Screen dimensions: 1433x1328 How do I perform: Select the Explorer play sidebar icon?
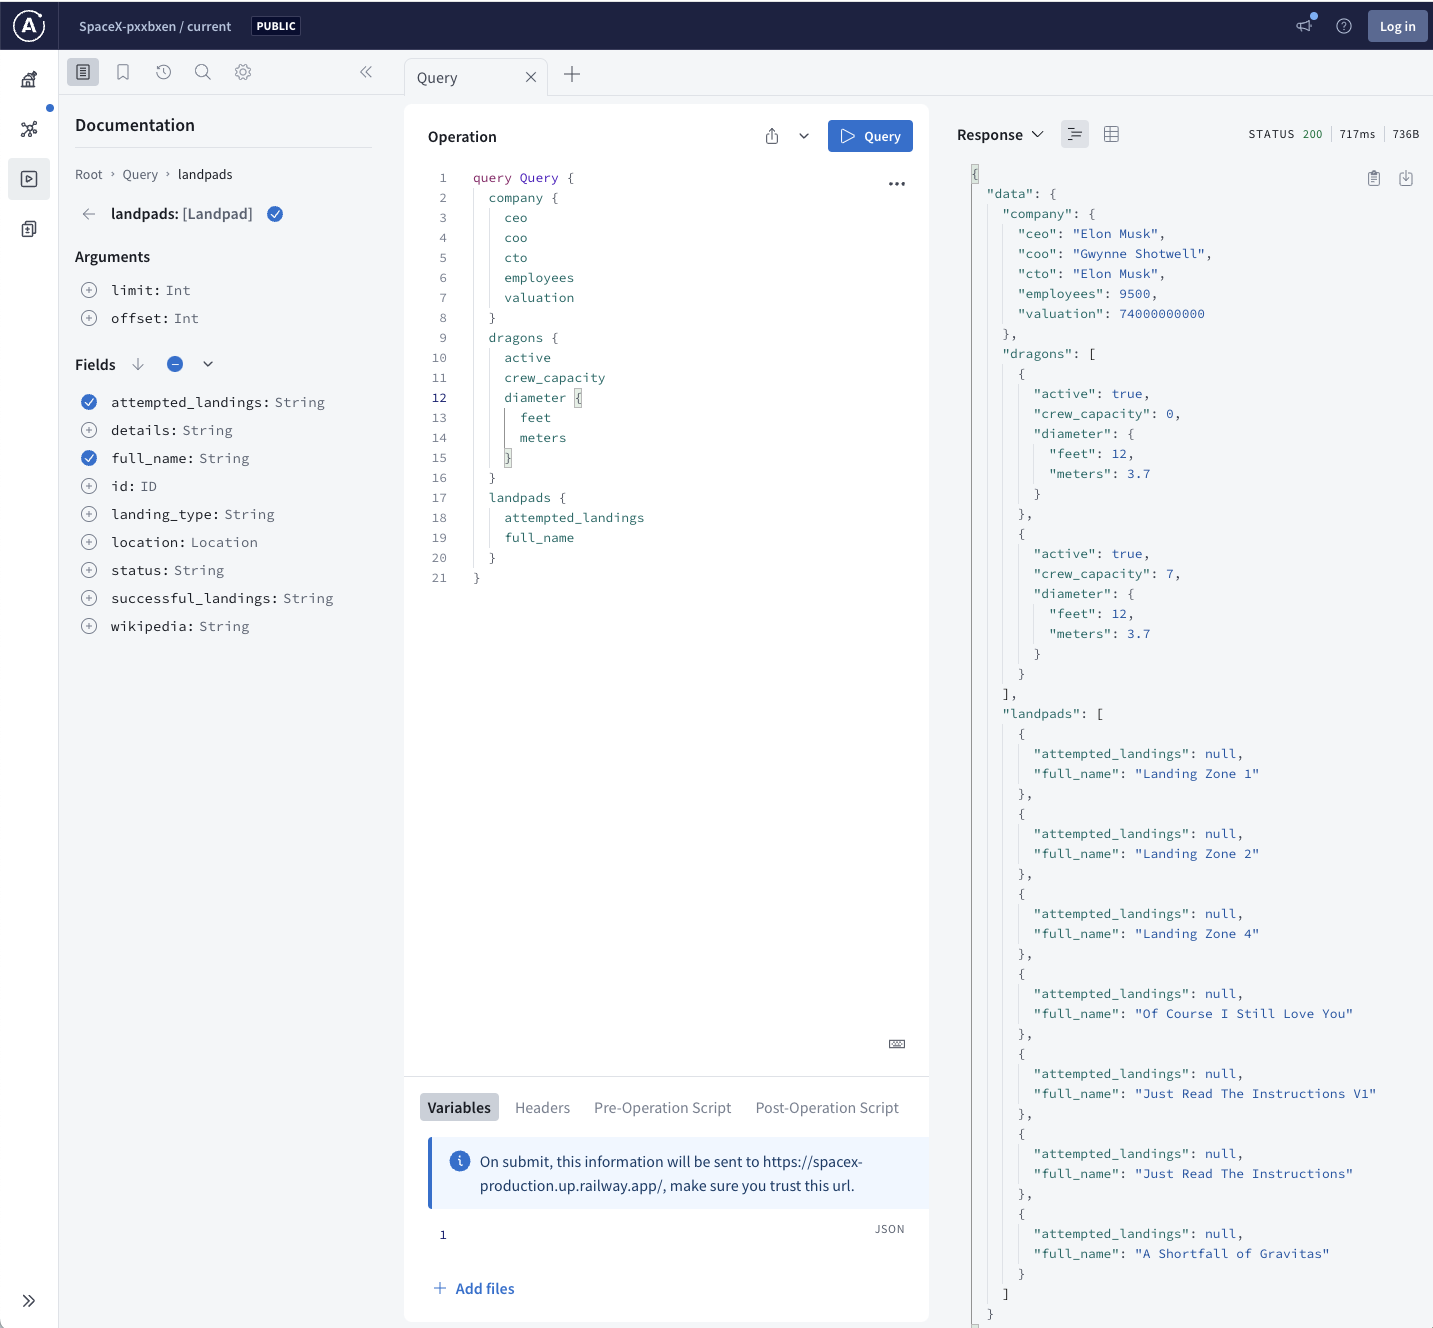(x=29, y=179)
